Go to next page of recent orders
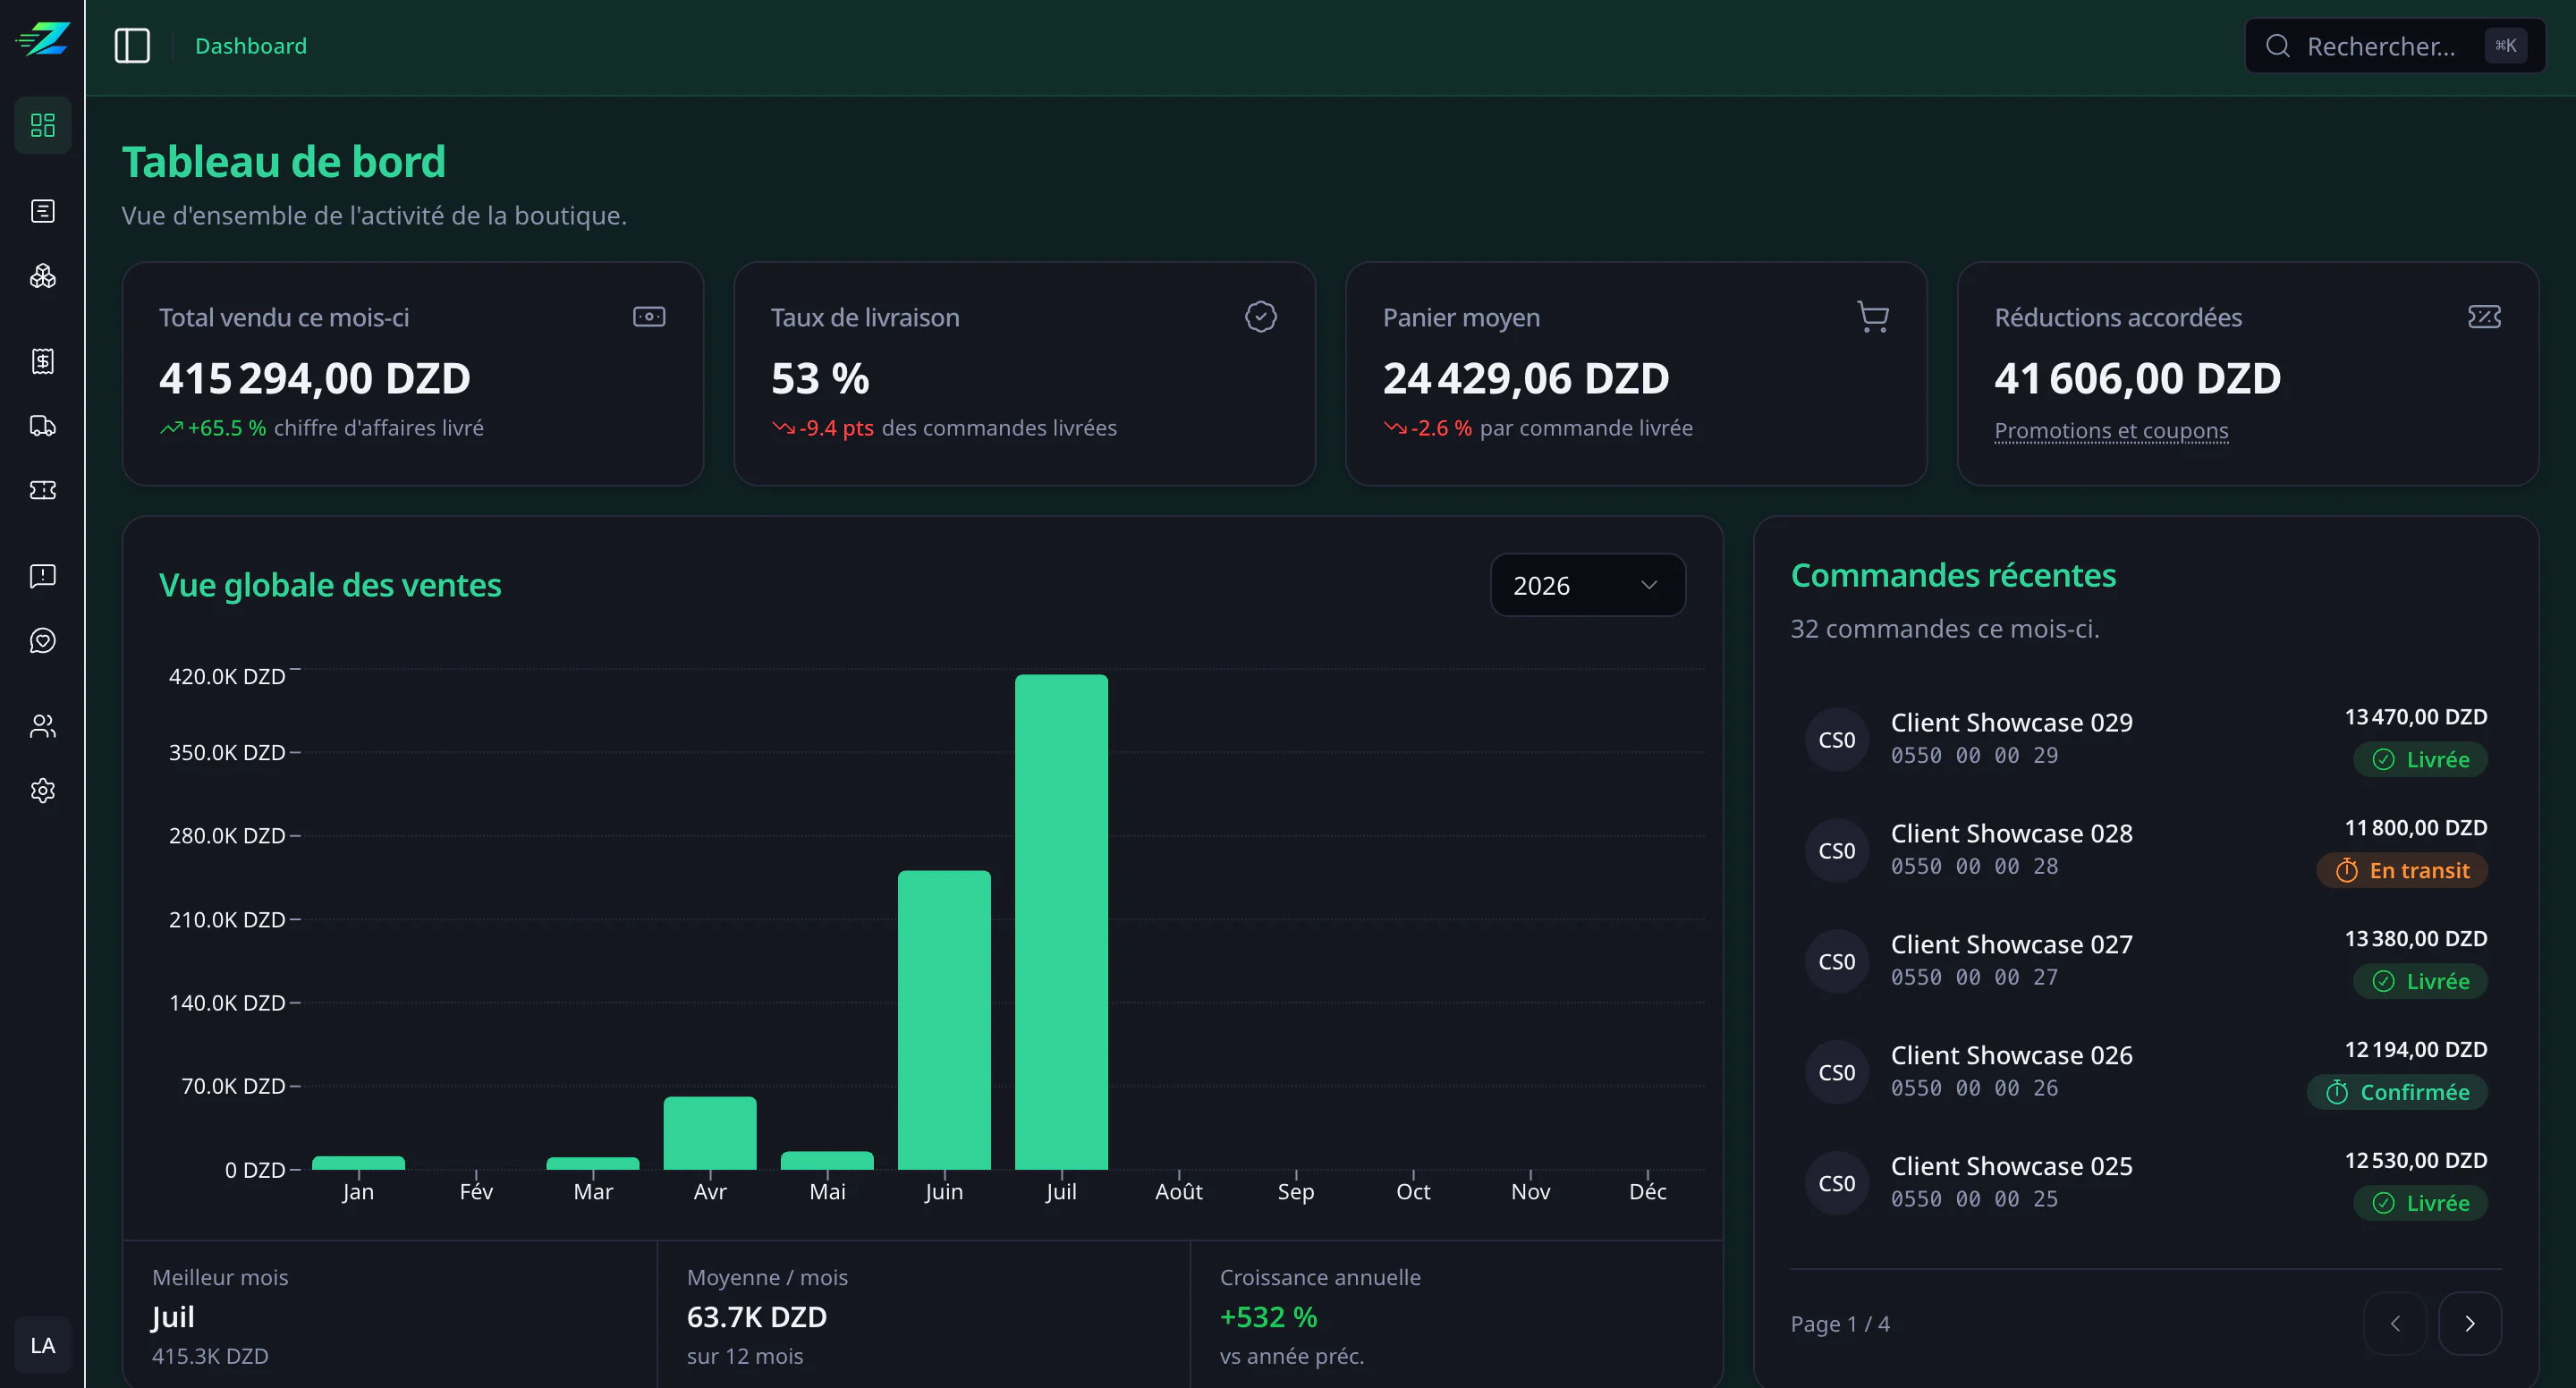This screenshot has width=2576, height=1388. coord(2469,1323)
